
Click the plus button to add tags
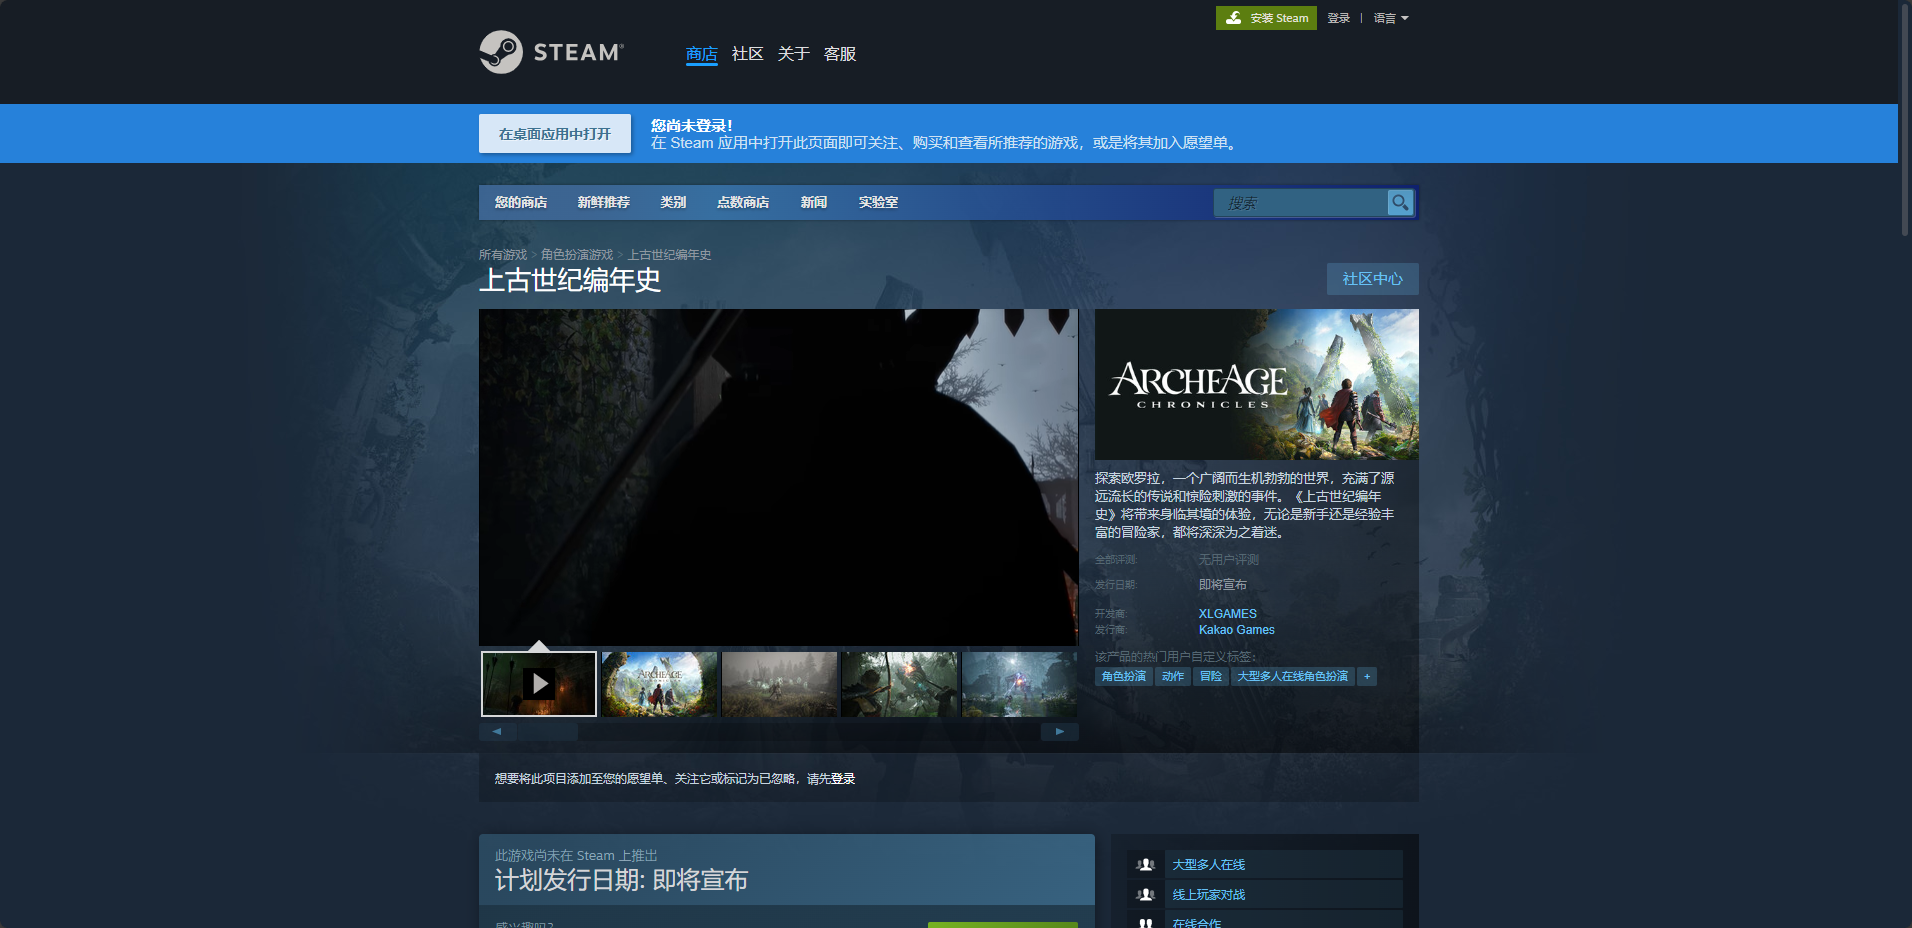[x=1367, y=677]
